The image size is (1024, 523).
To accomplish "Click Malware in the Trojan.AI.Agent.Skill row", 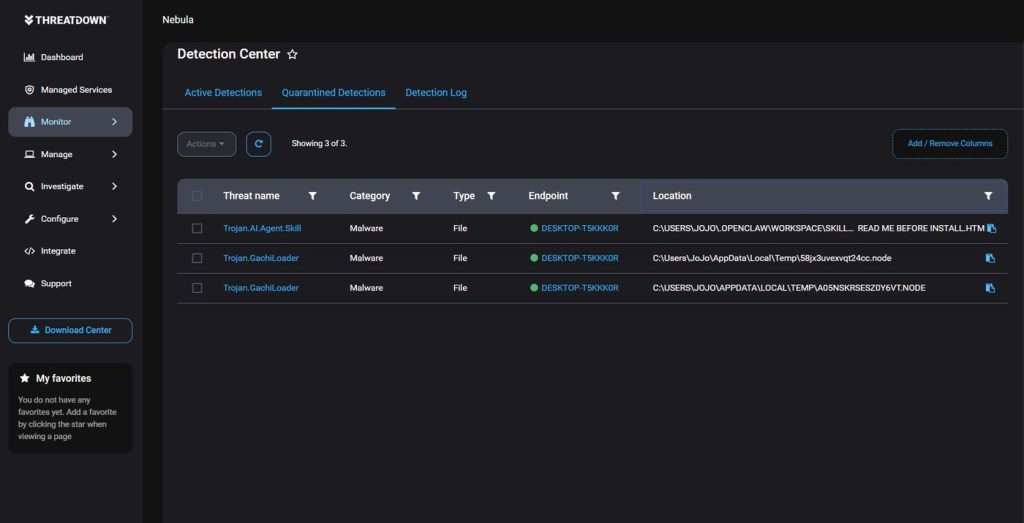I will 366,229.
